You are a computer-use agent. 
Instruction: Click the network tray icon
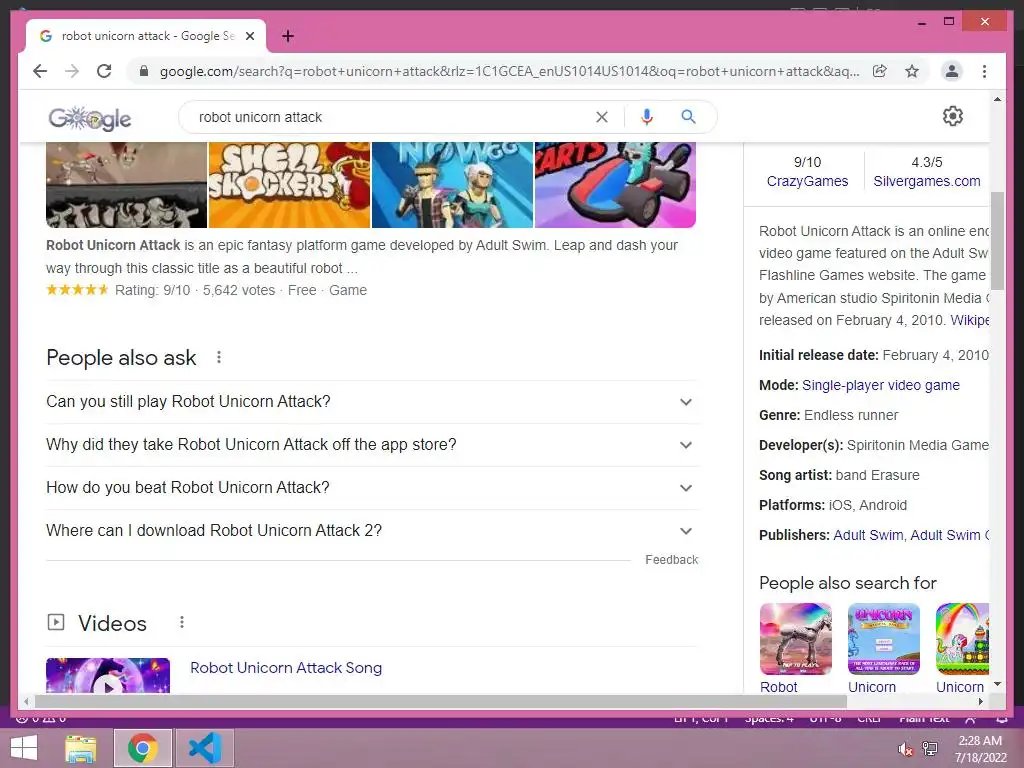(929, 749)
